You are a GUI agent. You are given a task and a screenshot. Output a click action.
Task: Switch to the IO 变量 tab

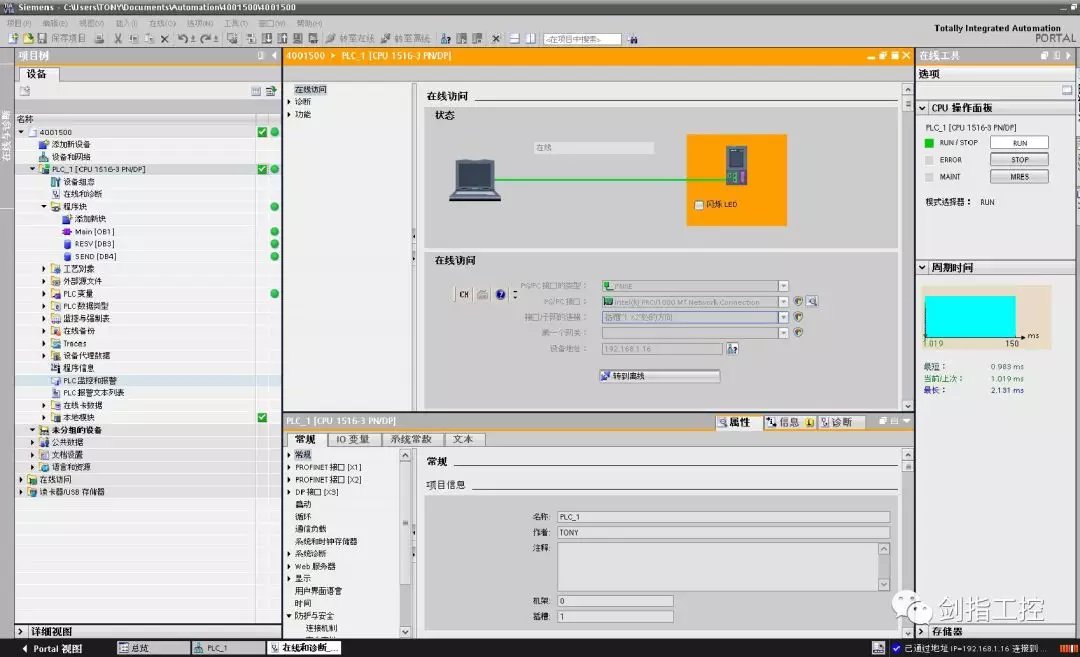tap(352, 439)
